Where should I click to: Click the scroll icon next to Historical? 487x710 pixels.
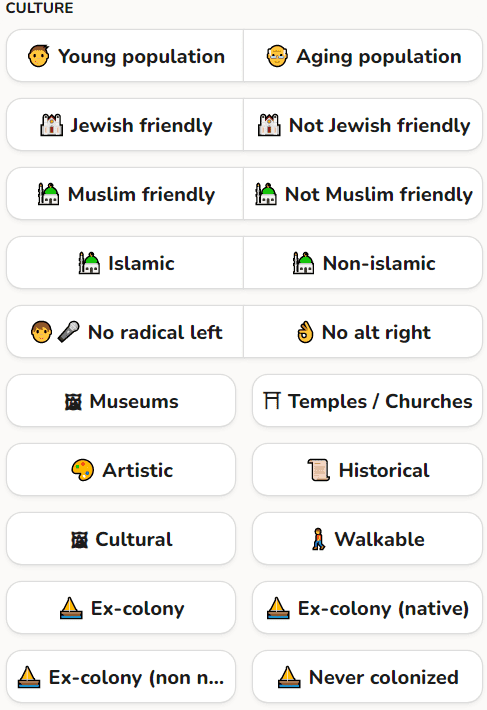point(319,470)
